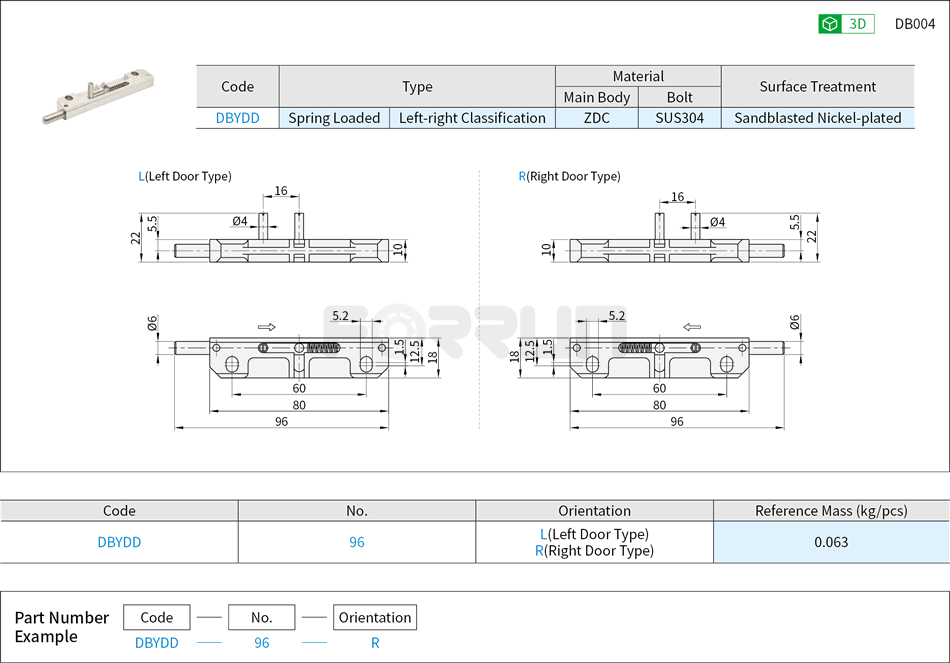Select the spring symbol in the bolt drawing
Image resolution: width=950 pixels, height=663 pixels.
322,347
